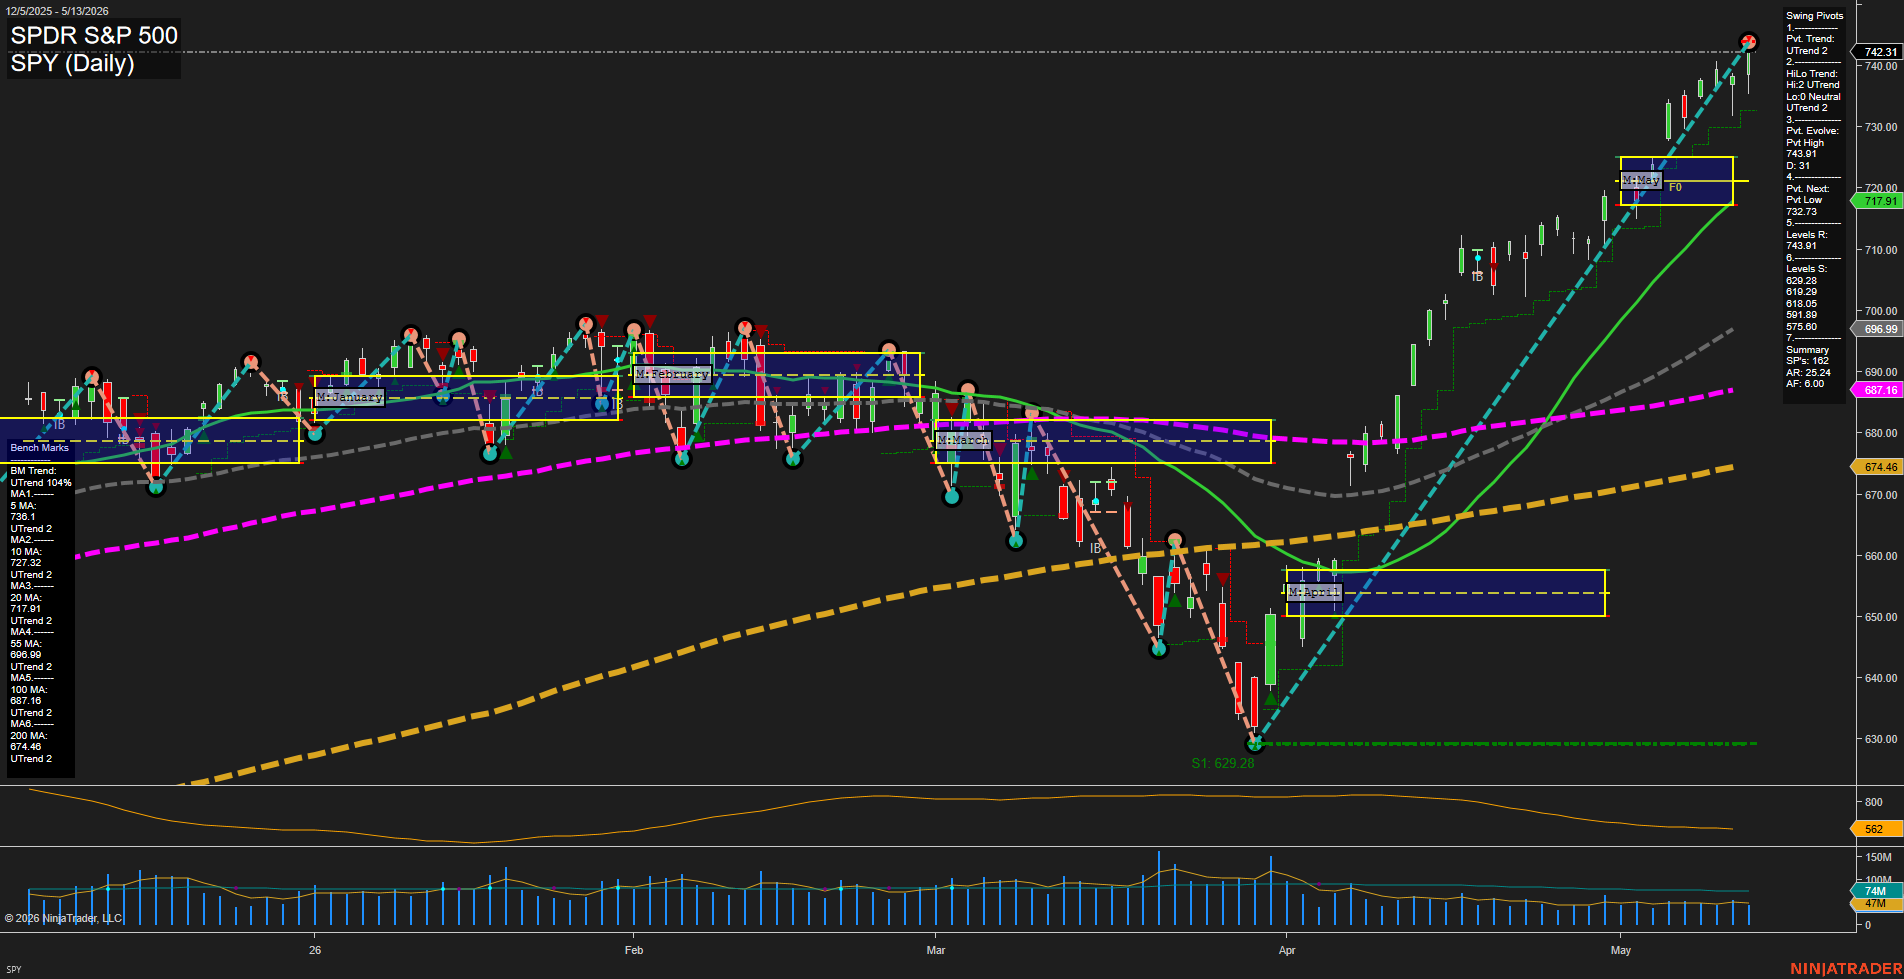Click the Levels R: 743.91 entry
Viewport: 1904px width, 979px height.
[1807, 240]
